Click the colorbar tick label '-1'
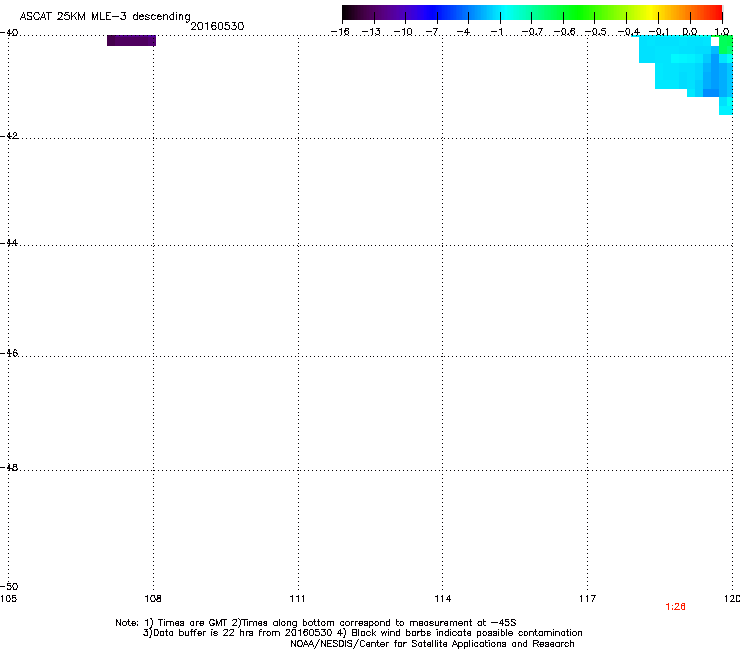The image size is (740, 650). pyautogui.click(x=496, y=32)
